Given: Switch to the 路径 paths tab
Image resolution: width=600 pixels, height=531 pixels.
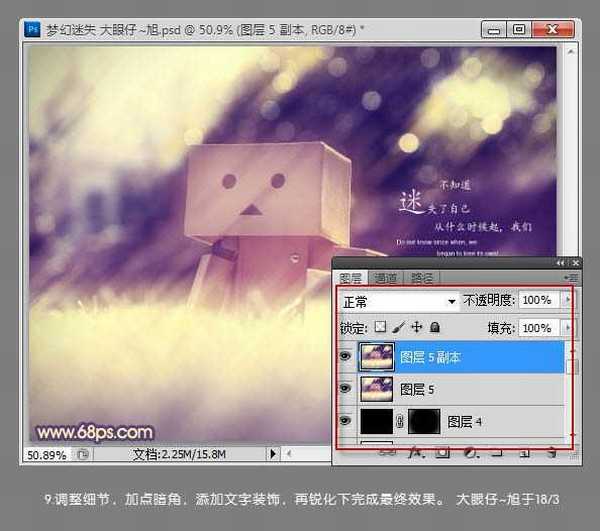Looking at the screenshot, I should (x=422, y=278).
